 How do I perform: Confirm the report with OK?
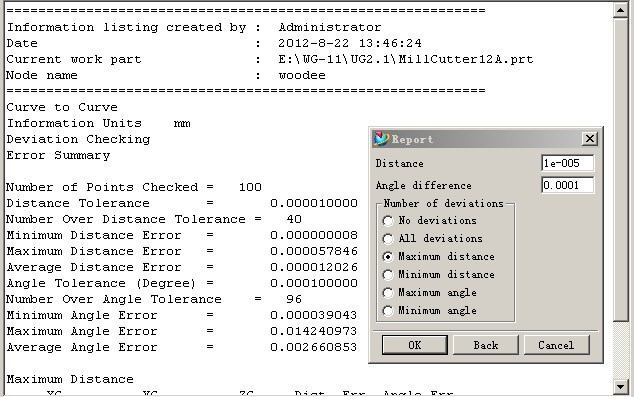click(414, 345)
